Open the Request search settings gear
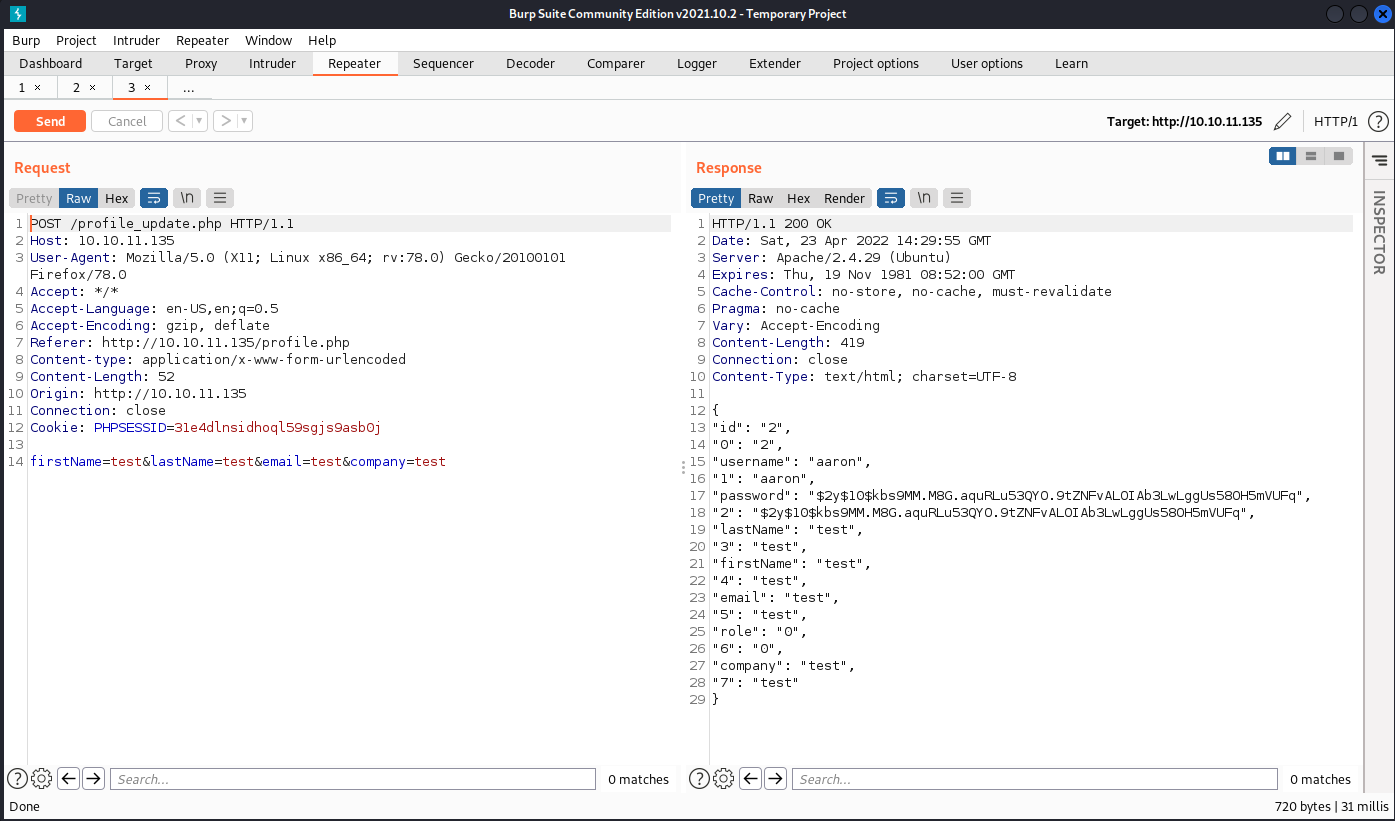1395x821 pixels. pos(42,779)
